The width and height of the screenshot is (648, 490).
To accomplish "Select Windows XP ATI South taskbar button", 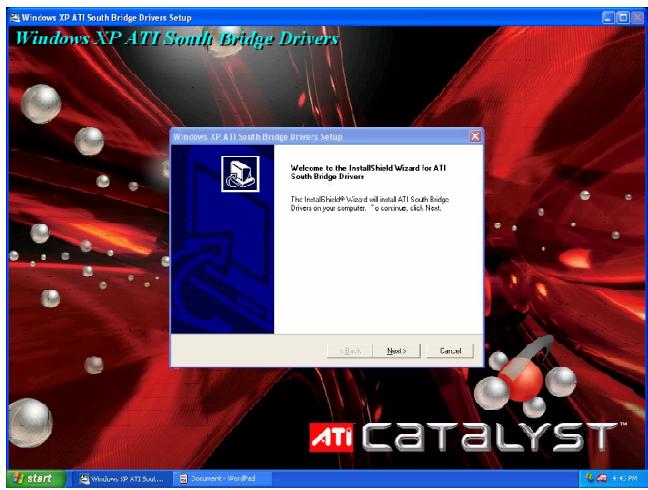I will (x=122, y=478).
